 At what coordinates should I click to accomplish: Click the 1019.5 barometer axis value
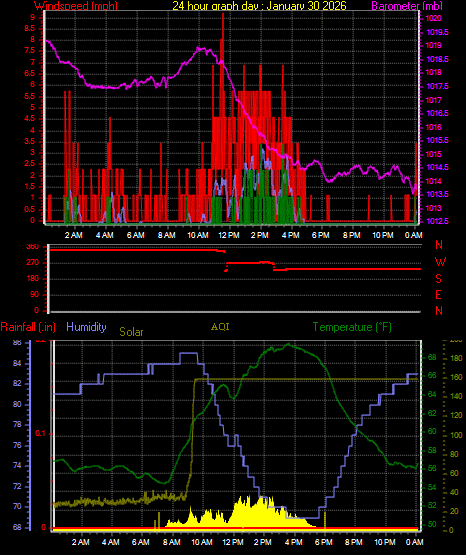[x=437, y=32]
